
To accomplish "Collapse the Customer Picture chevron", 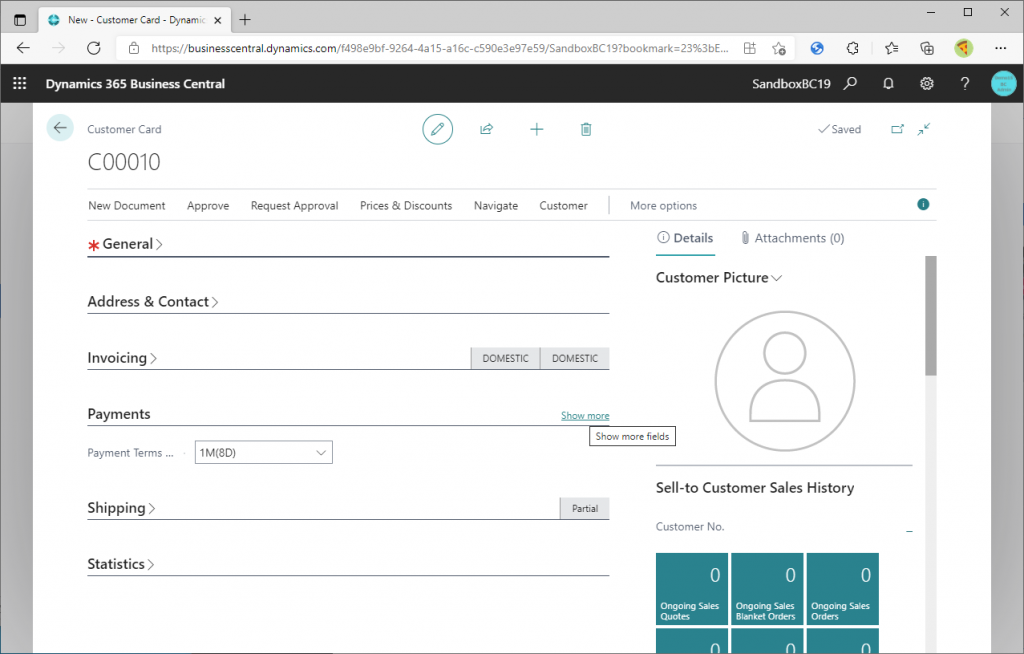I will 776,278.
